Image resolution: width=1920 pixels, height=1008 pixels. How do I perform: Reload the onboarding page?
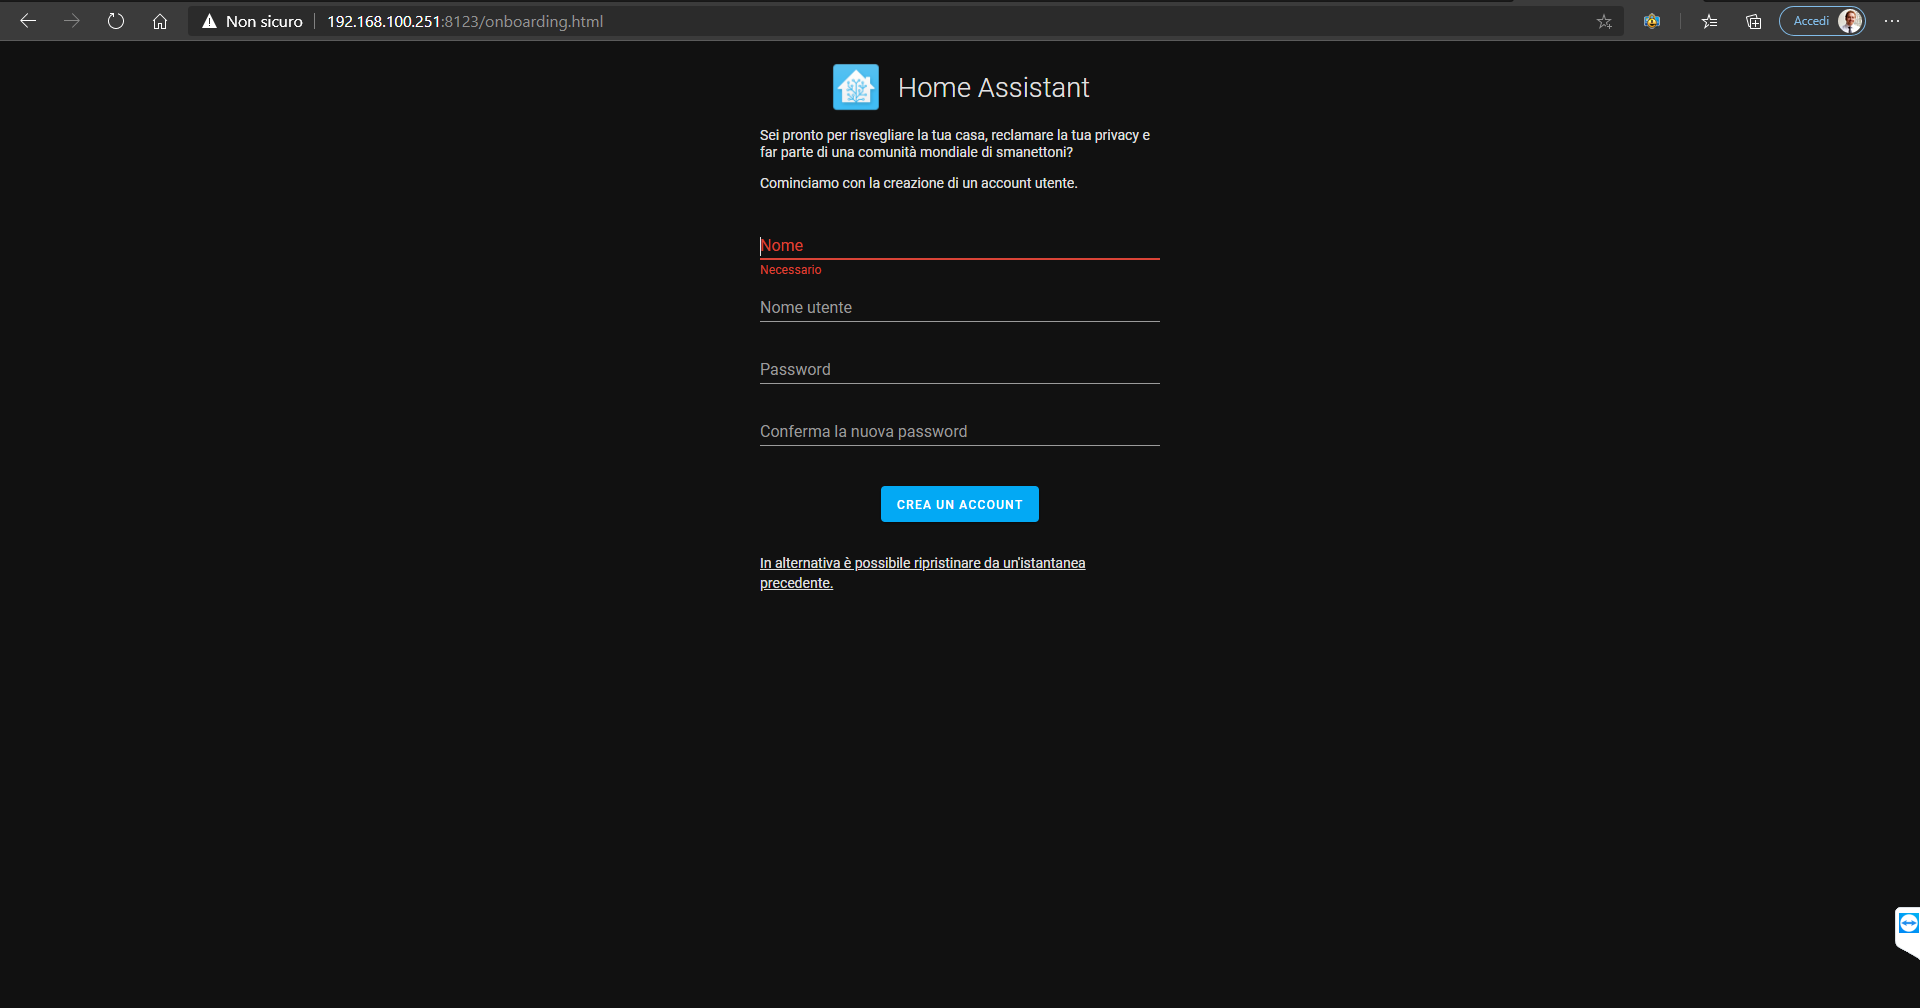tap(116, 21)
